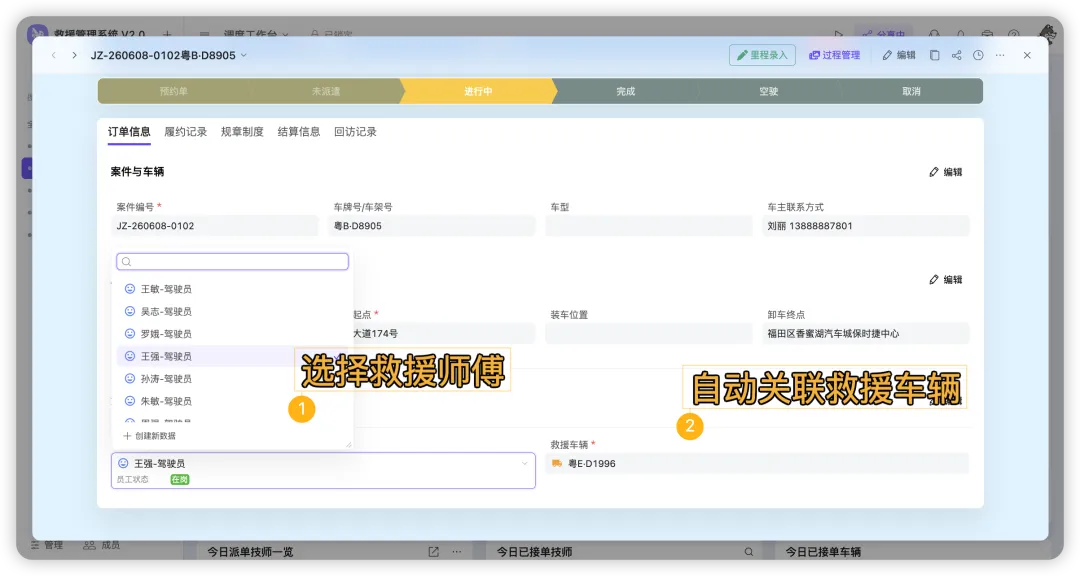The image size is (1080, 576).
Task: Close the record detail dialog
Action: pos(1027,55)
